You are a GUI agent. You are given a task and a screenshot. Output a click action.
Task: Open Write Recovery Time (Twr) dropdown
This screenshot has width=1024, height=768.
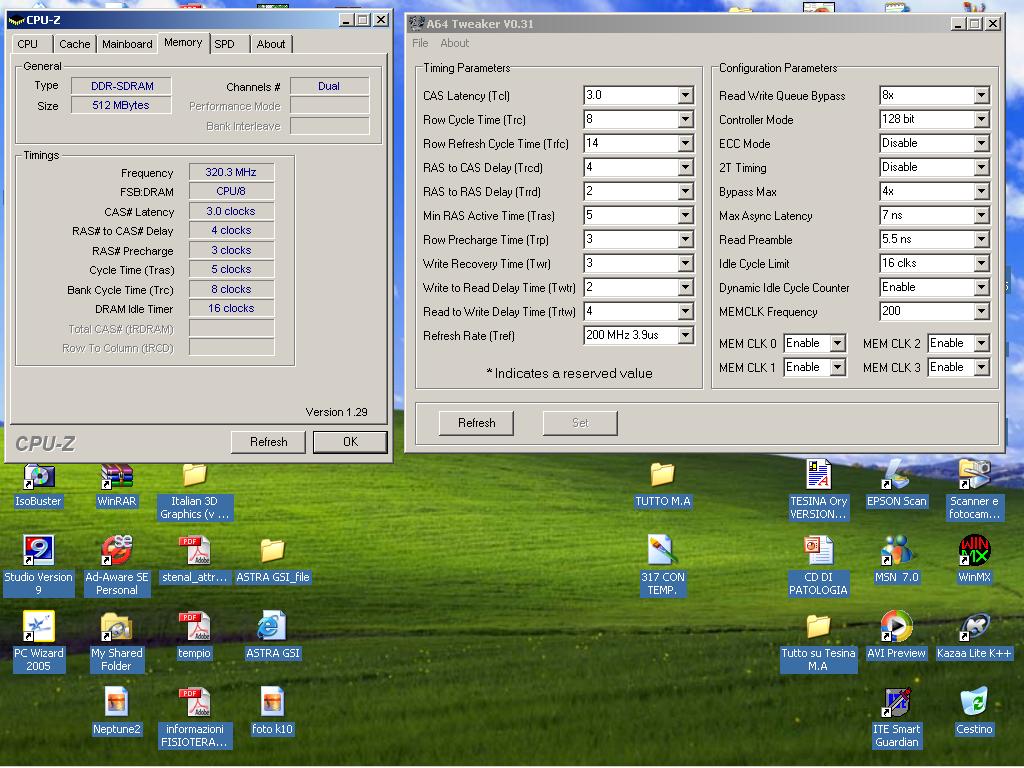685,264
